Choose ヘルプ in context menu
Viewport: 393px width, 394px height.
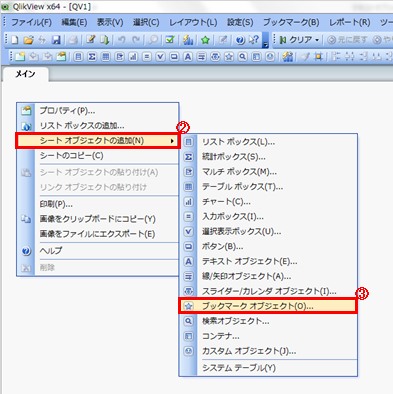coord(98,251)
